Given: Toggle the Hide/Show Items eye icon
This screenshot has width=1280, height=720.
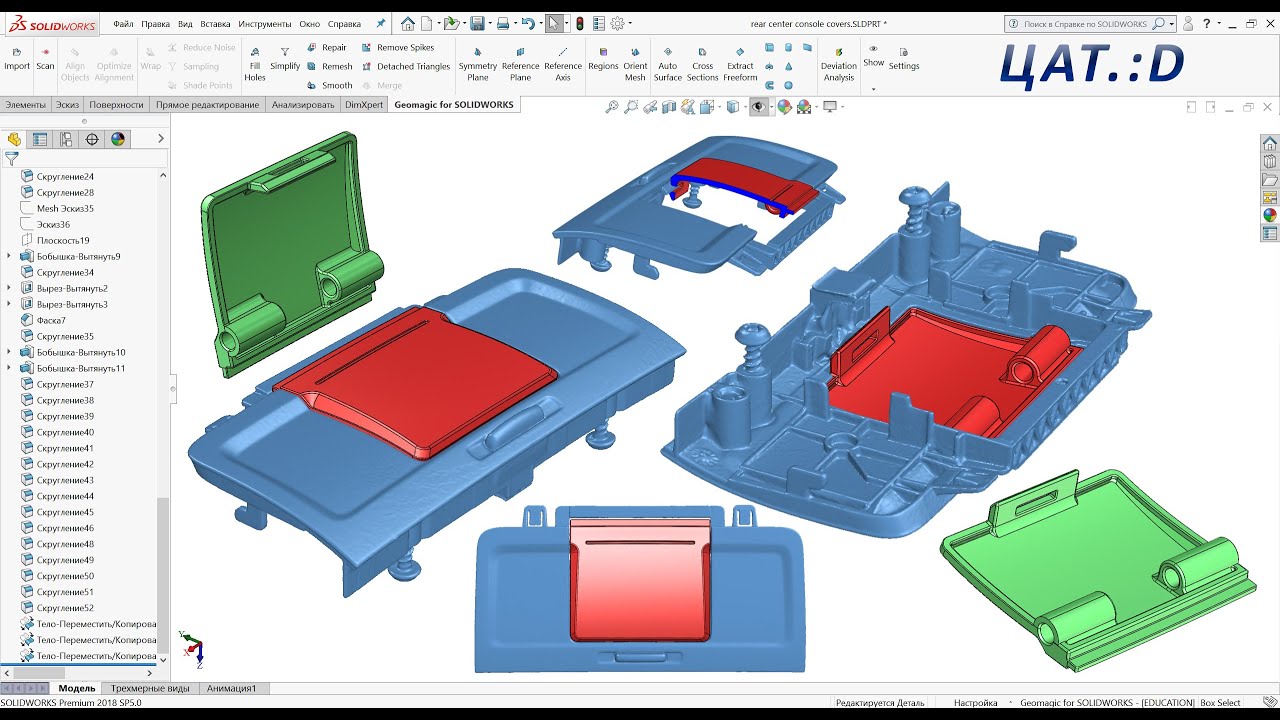Looking at the screenshot, I should click(x=759, y=107).
